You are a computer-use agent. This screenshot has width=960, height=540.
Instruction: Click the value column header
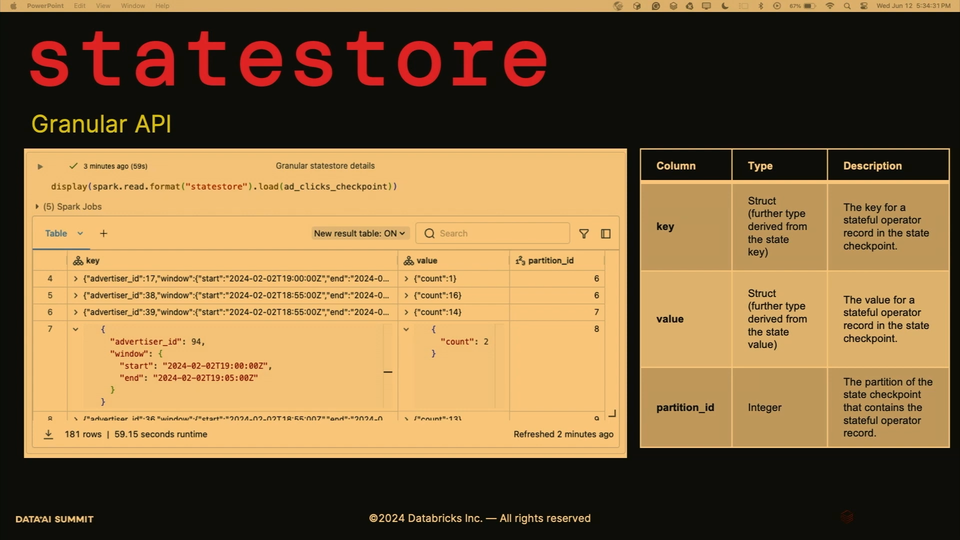(454, 260)
